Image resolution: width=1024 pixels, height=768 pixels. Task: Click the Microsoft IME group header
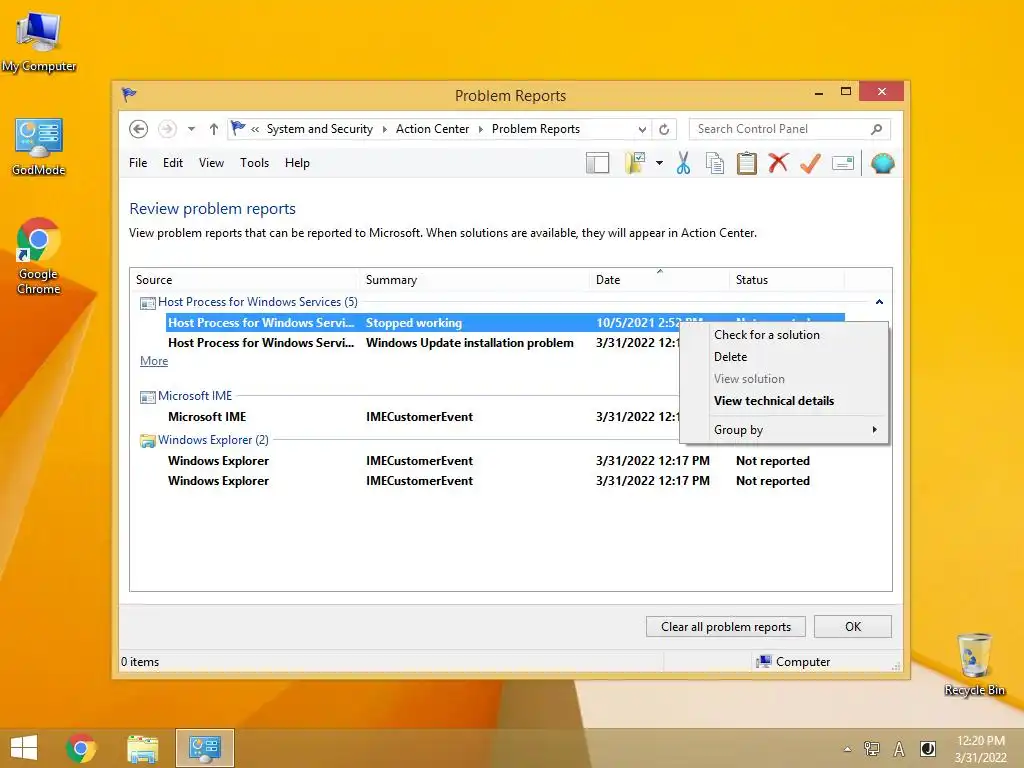coord(195,396)
